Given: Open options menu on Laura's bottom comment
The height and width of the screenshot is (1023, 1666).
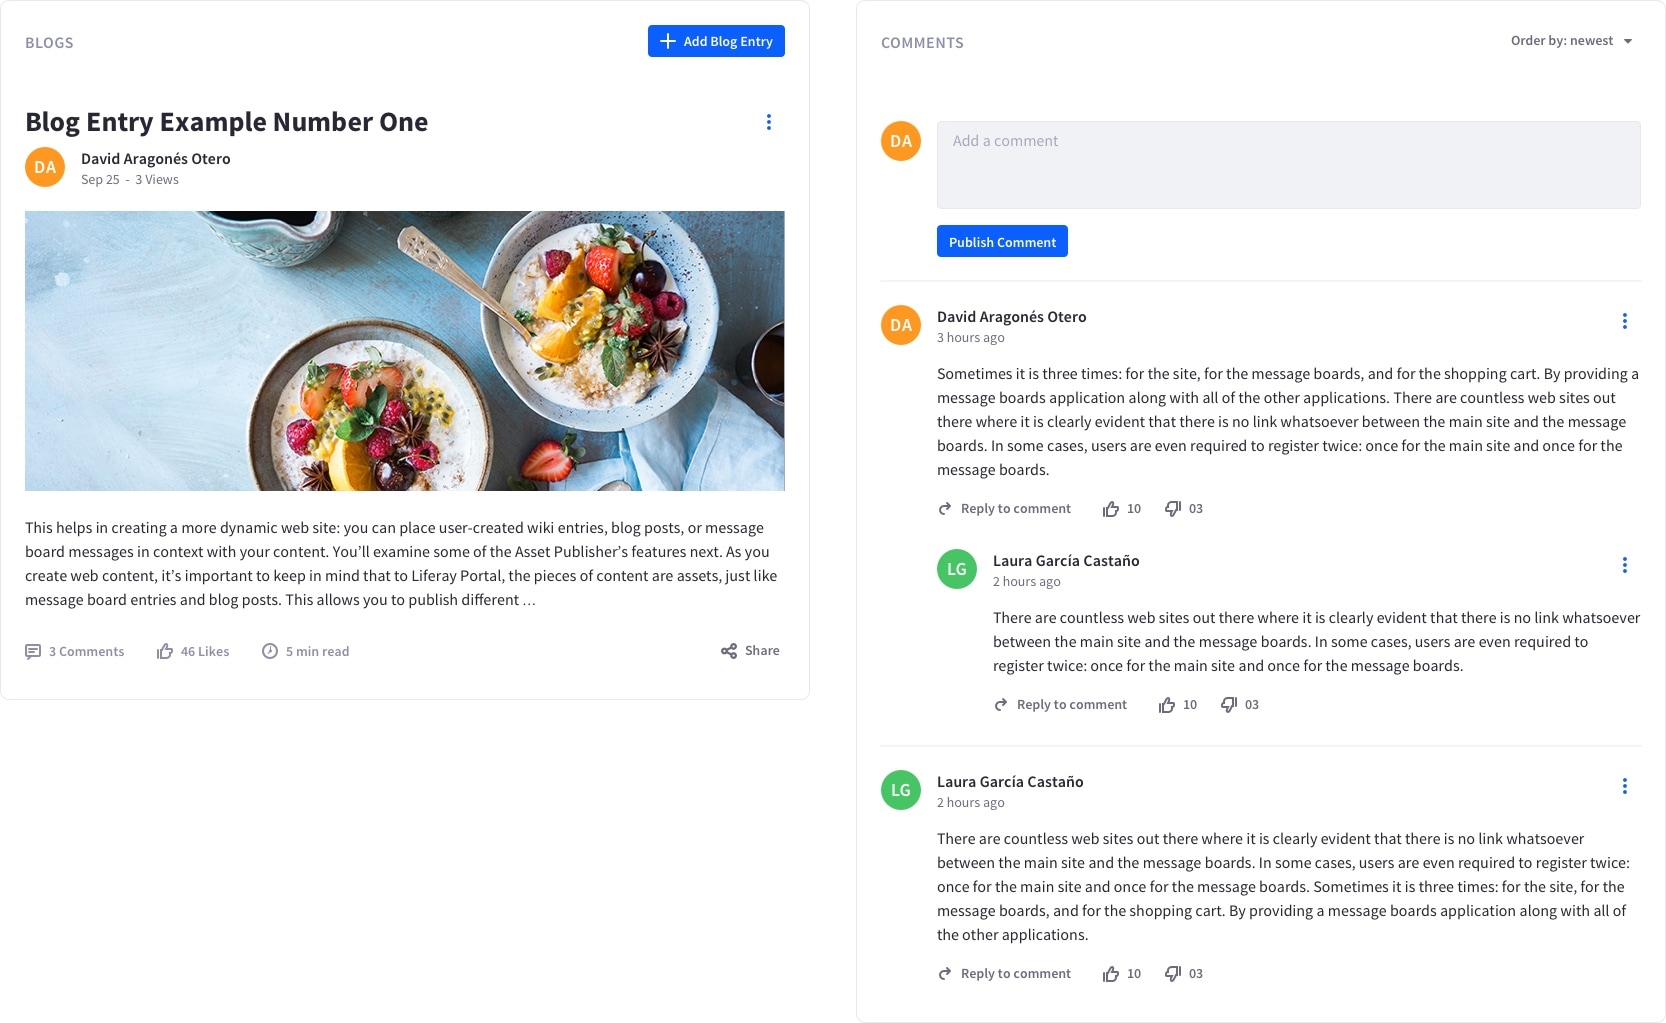Looking at the screenshot, I should pyautogui.click(x=1624, y=786).
